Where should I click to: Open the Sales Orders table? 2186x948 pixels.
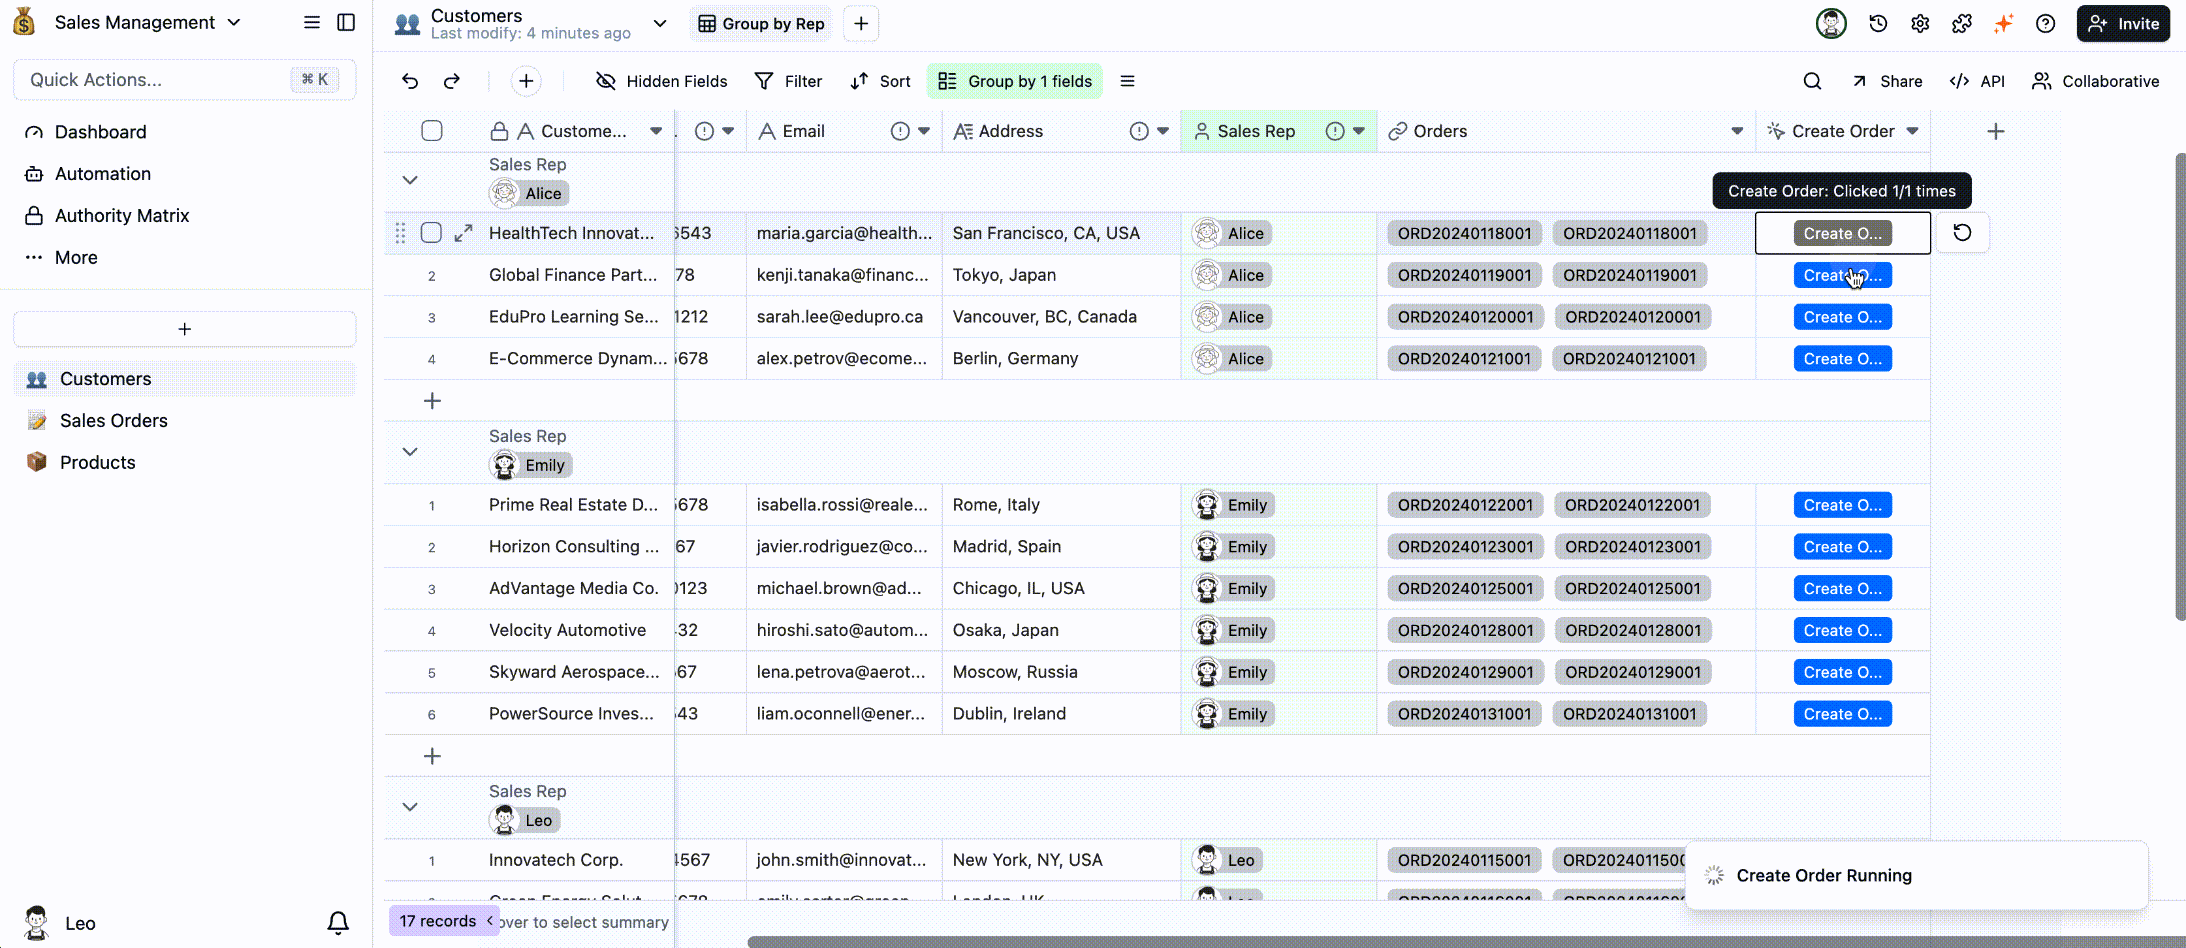click(x=114, y=421)
